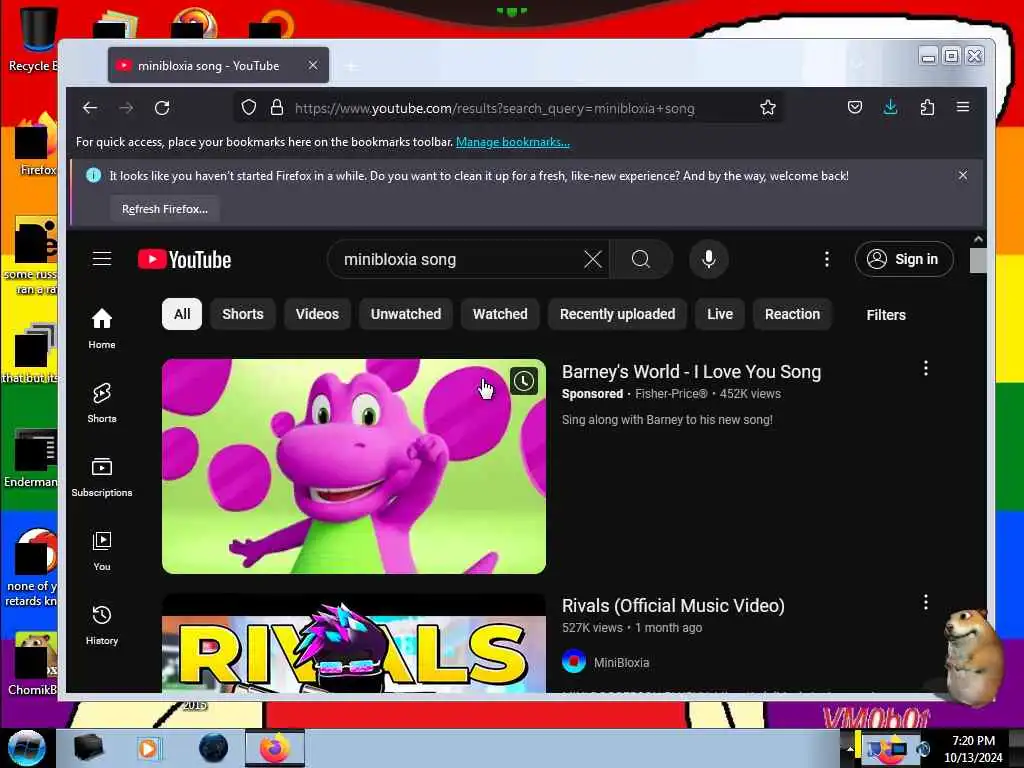Click the scrollbar up arrow
The width and height of the screenshot is (1024, 768).
point(978,240)
